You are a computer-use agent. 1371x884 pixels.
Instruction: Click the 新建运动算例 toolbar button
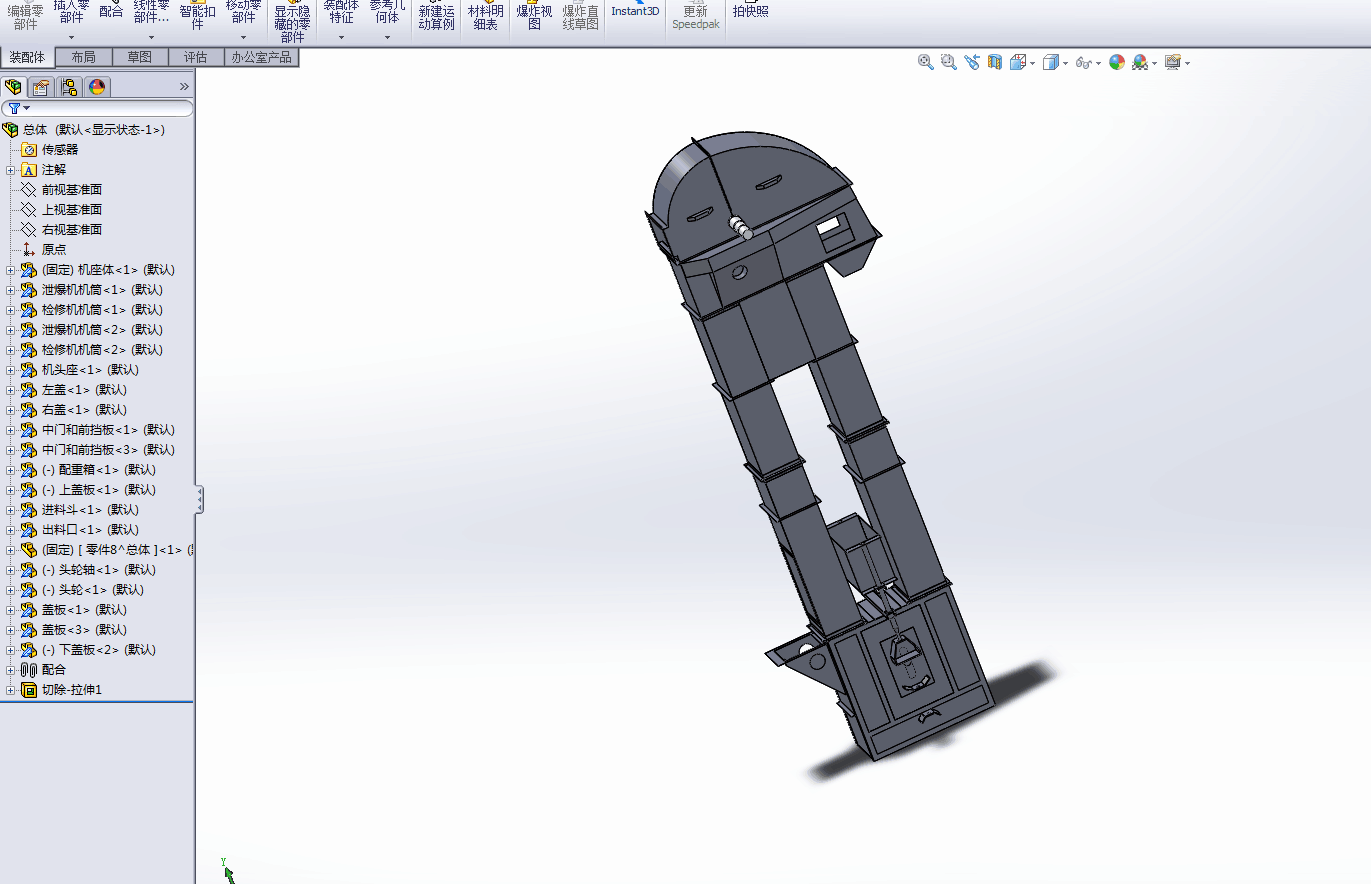click(437, 17)
